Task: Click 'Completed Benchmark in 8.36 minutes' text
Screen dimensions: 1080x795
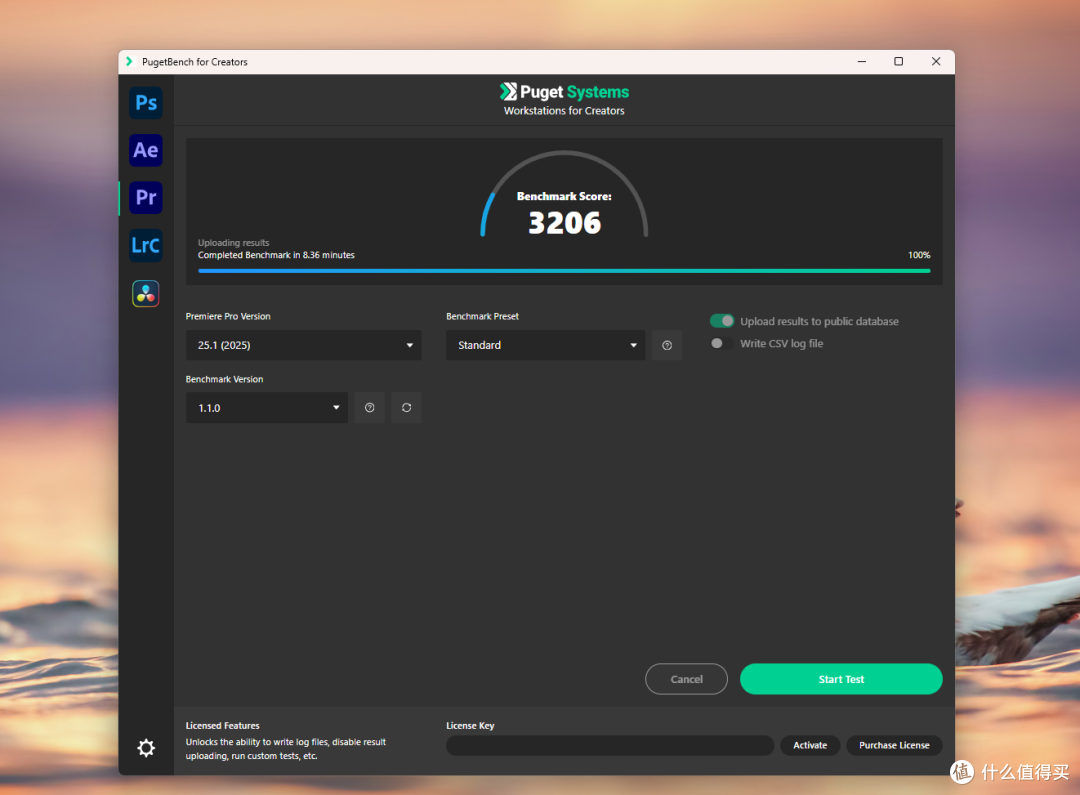Action: pyautogui.click(x=276, y=255)
